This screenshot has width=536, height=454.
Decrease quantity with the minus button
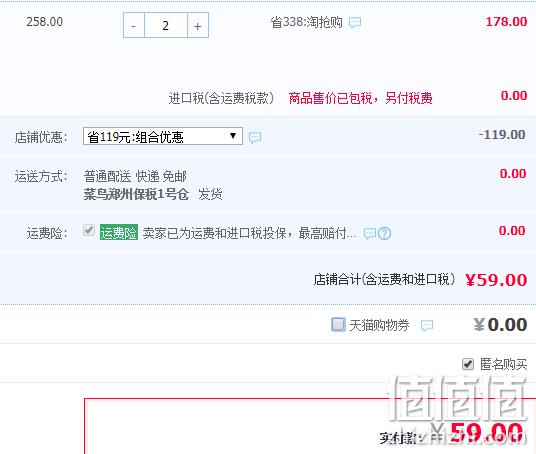pyautogui.click(x=134, y=25)
